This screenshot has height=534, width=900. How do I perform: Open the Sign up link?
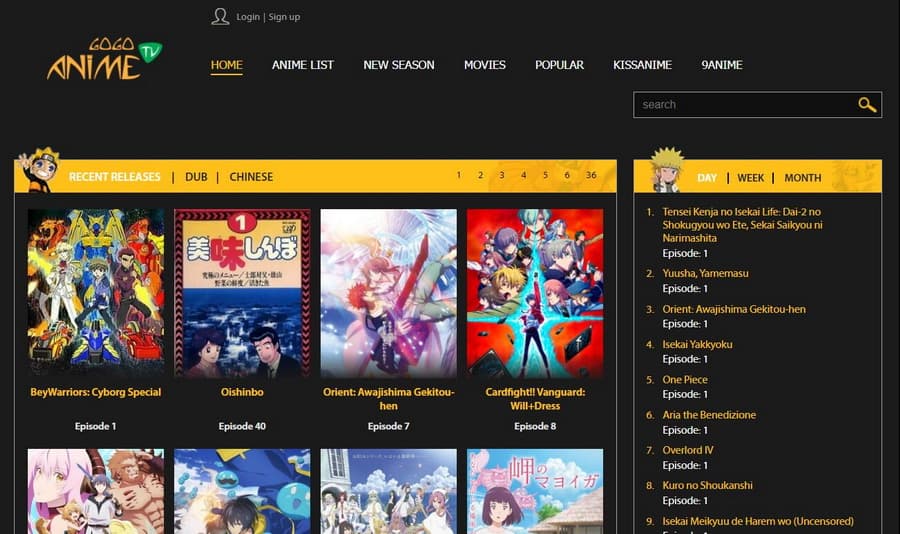284,17
